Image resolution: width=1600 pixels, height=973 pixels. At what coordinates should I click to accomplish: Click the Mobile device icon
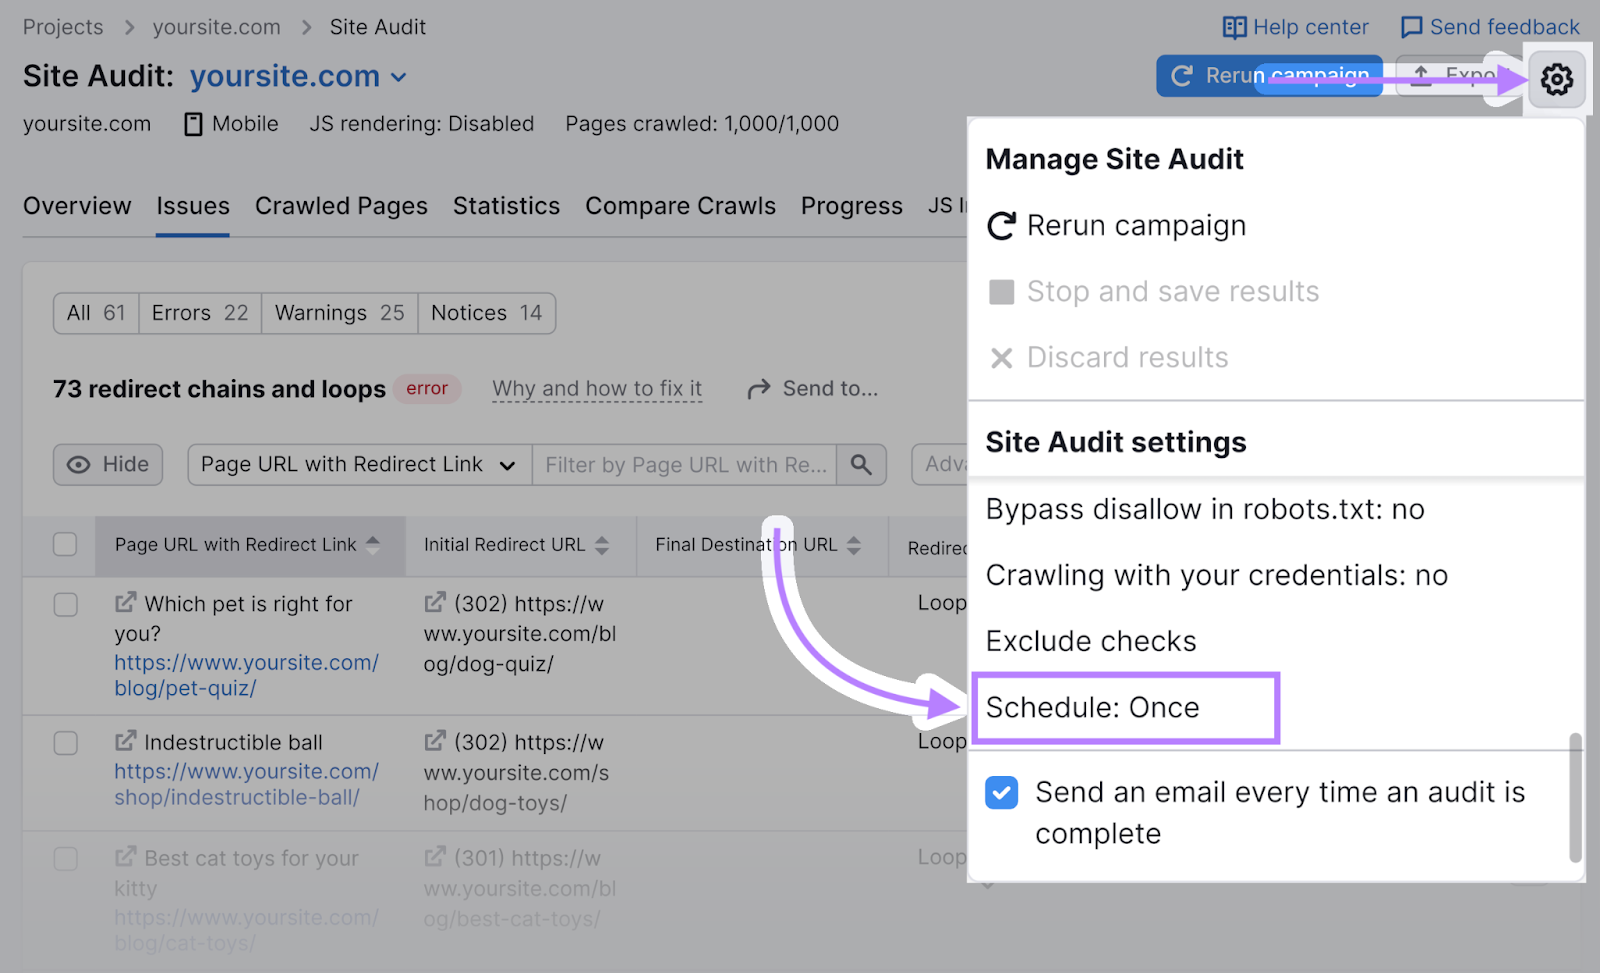pos(194,124)
